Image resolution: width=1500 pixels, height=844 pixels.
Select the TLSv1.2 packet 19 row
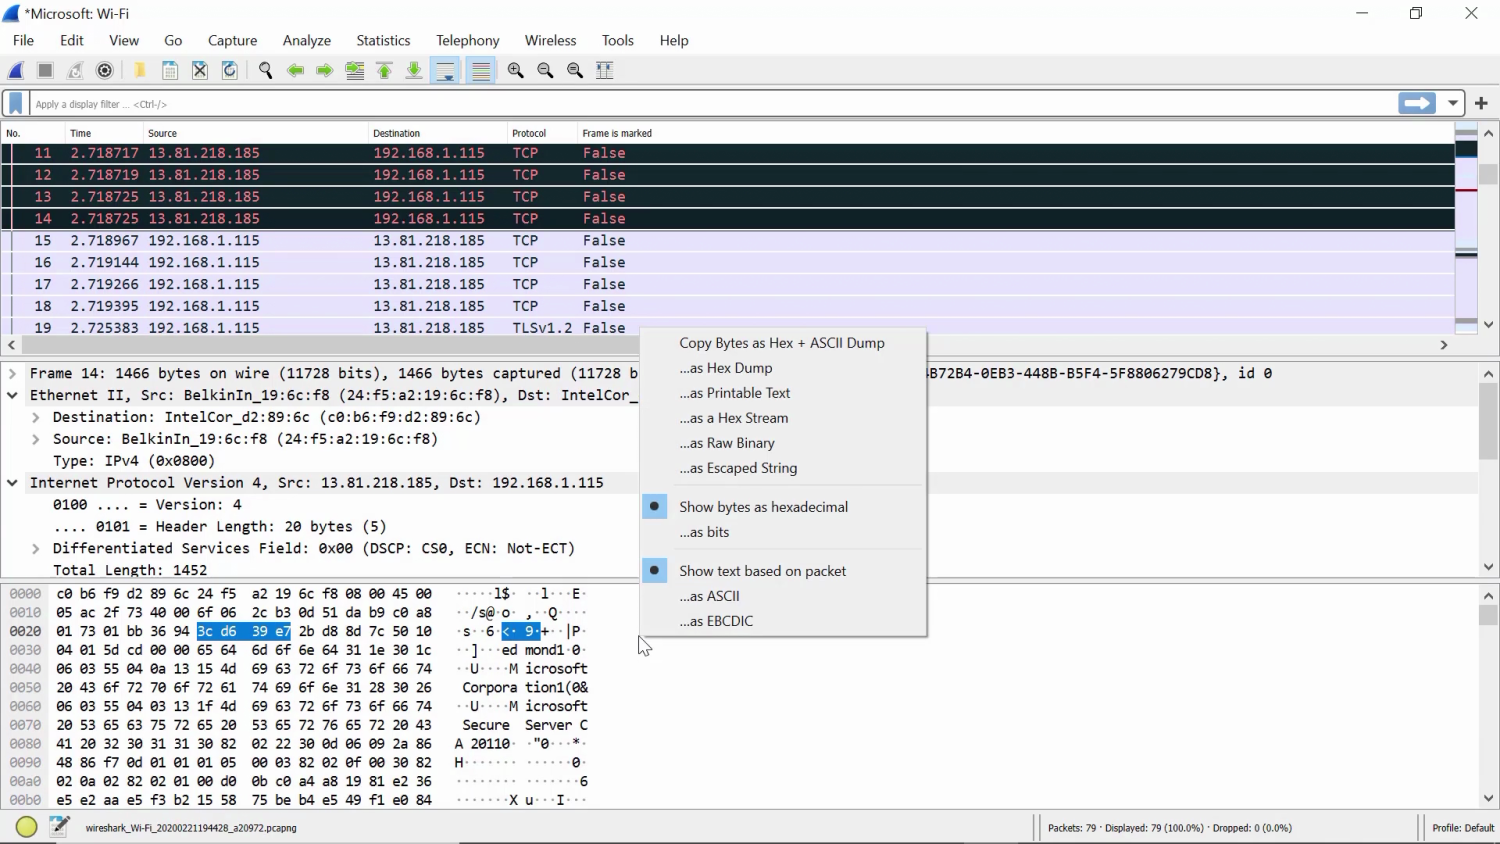point(728,327)
